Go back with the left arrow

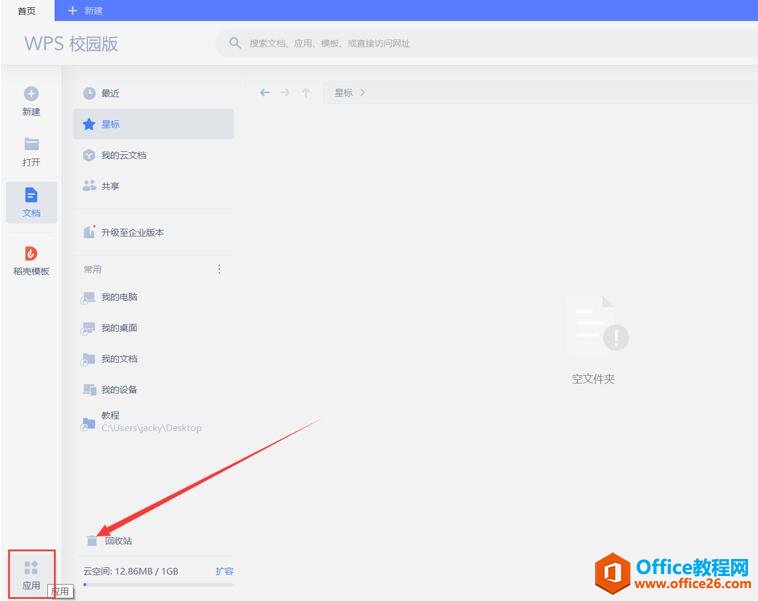[264, 92]
